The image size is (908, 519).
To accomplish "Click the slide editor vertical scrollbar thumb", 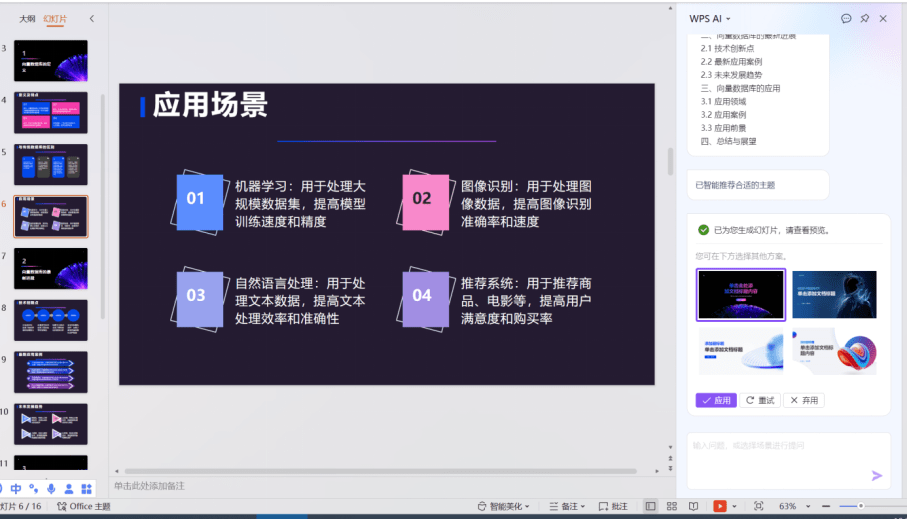I will (x=670, y=161).
